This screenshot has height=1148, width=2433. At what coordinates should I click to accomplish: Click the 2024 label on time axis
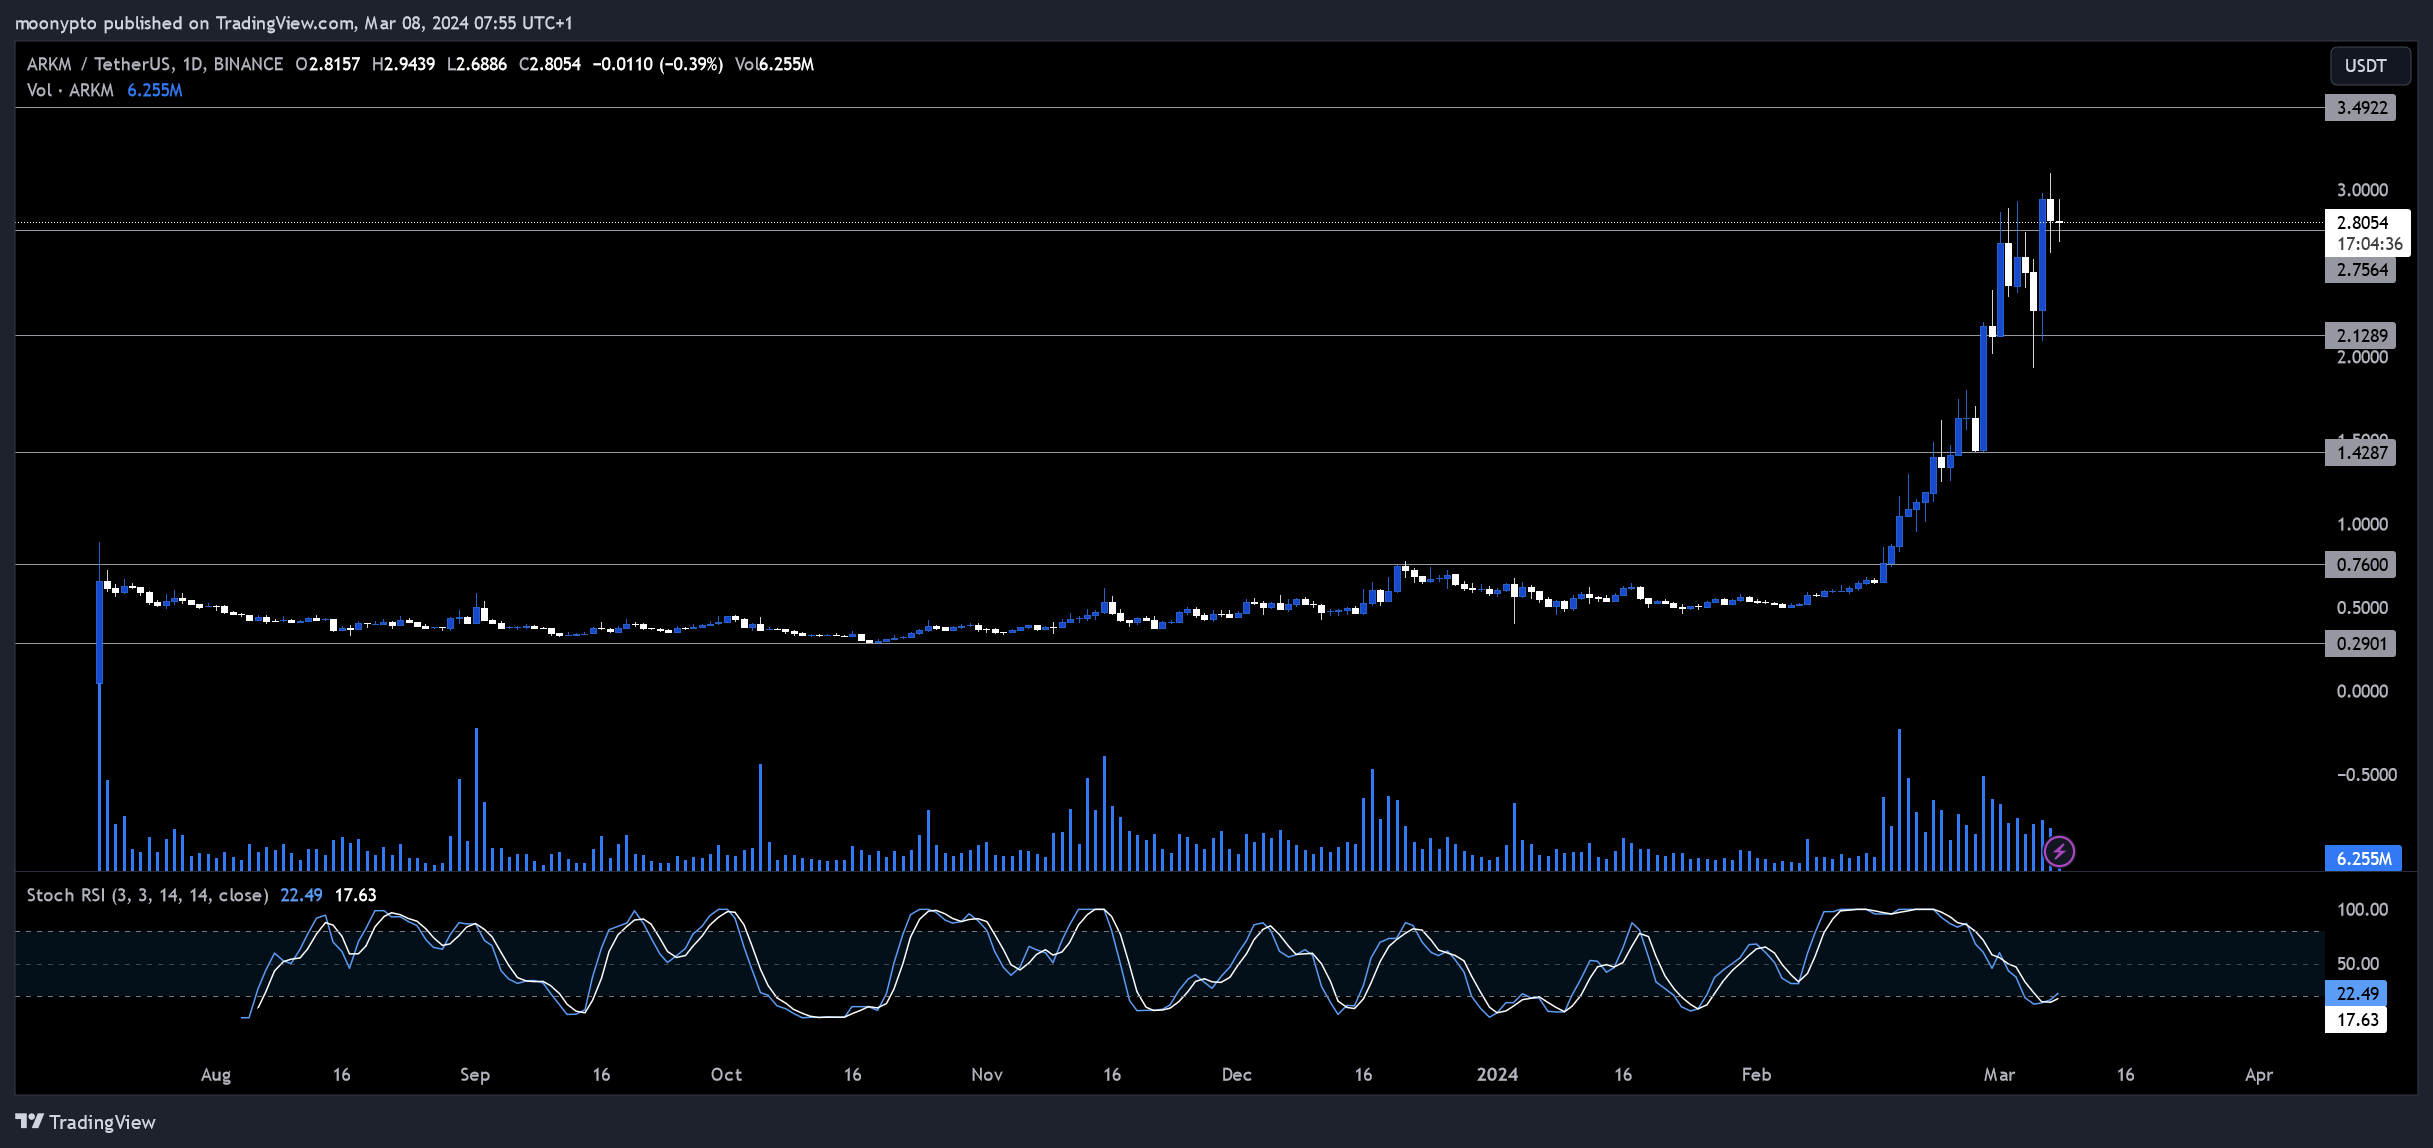pyautogui.click(x=1497, y=1075)
